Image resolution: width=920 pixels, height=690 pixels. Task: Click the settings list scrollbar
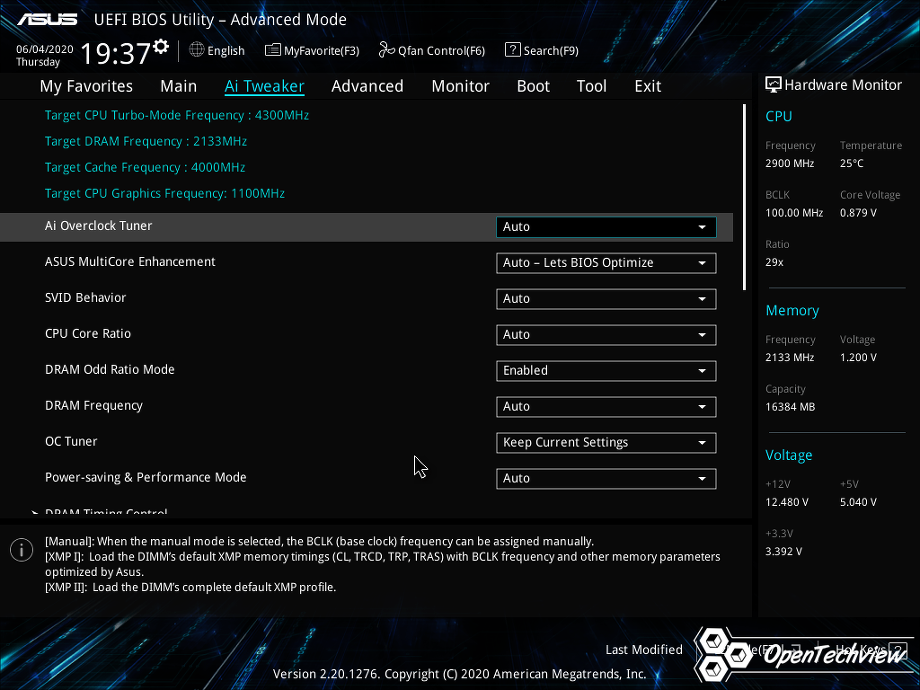pos(744,197)
